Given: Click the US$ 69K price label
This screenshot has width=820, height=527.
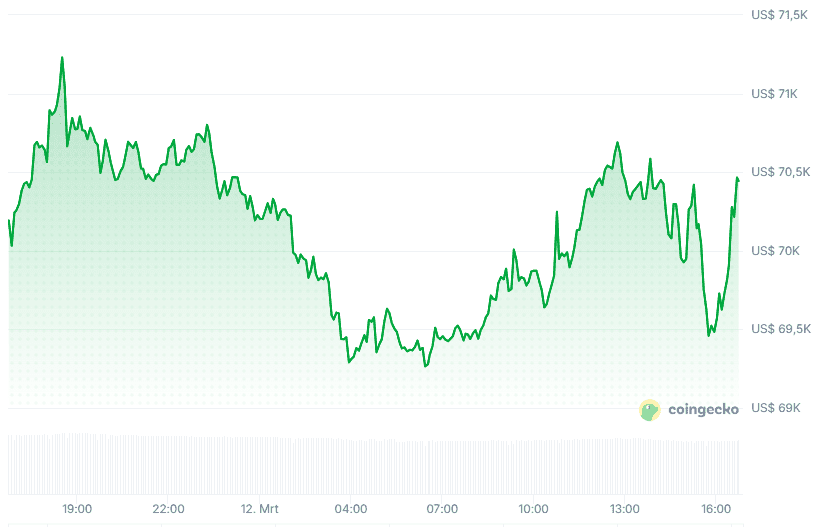Looking at the screenshot, I should tap(774, 408).
